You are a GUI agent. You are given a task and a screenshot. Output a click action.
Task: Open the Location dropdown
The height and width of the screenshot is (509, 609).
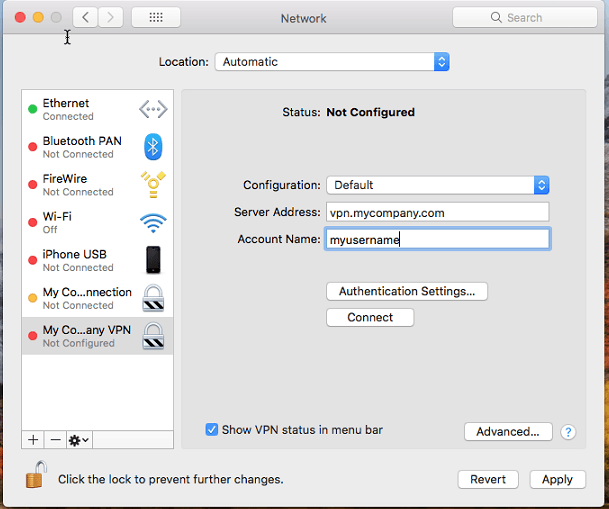click(x=332, y=62)
